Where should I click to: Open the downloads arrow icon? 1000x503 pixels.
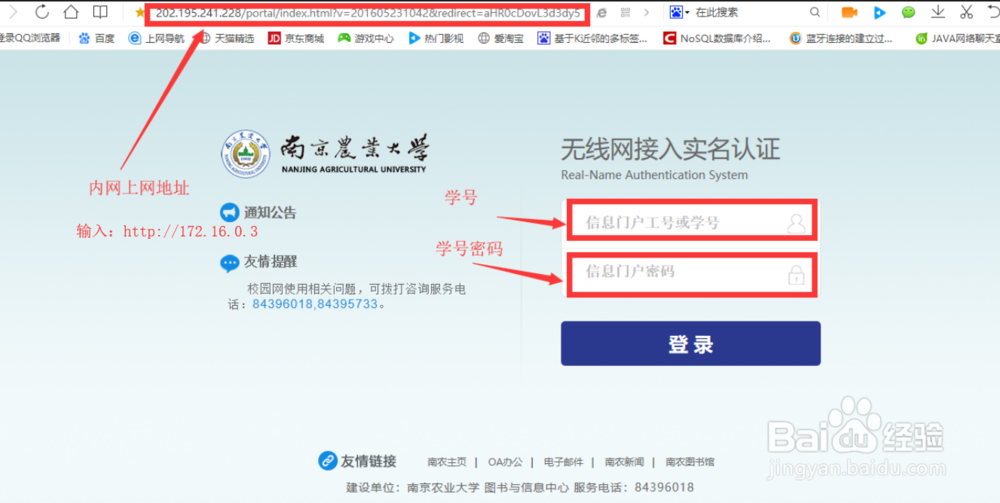click(x=938, y=11)
